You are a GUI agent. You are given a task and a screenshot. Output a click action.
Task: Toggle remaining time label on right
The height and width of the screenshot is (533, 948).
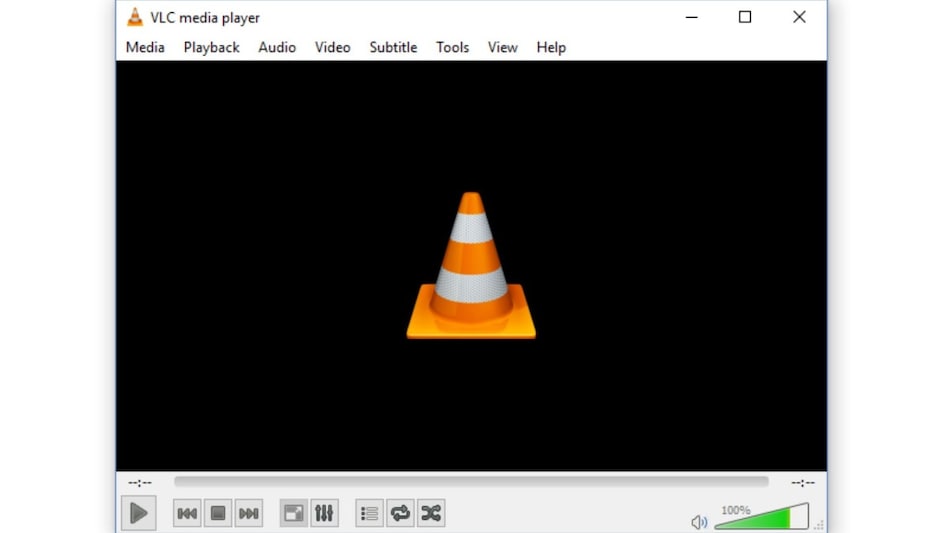[803, 482]
